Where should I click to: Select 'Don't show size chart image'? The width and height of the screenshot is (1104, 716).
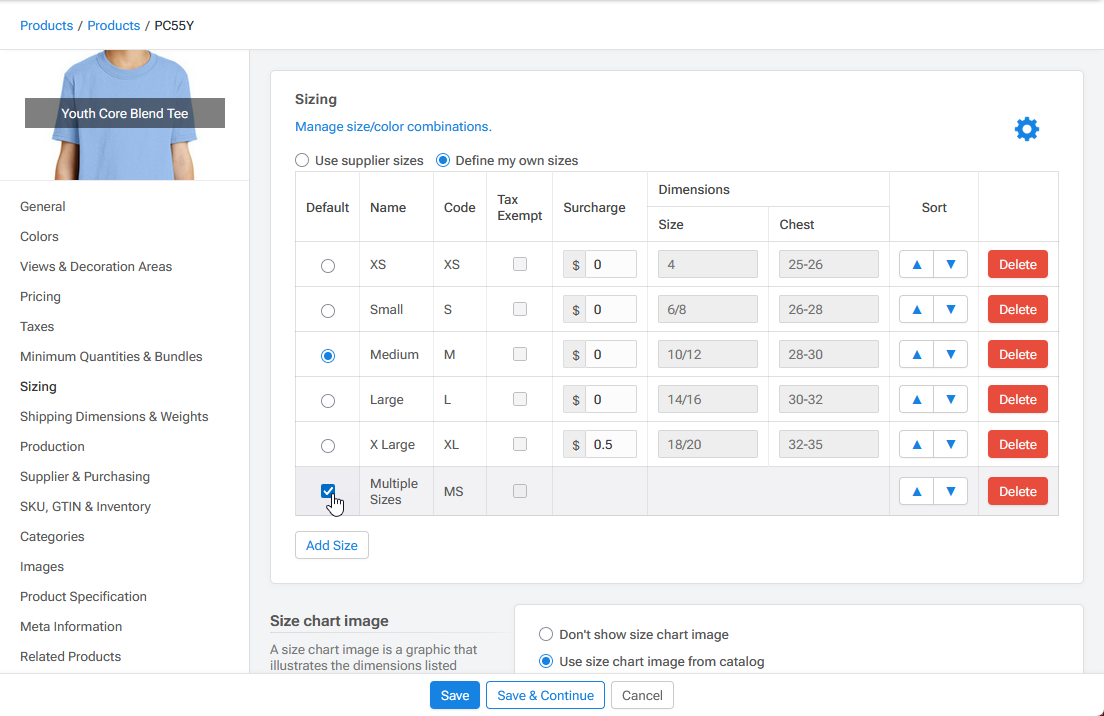[546, 633]
